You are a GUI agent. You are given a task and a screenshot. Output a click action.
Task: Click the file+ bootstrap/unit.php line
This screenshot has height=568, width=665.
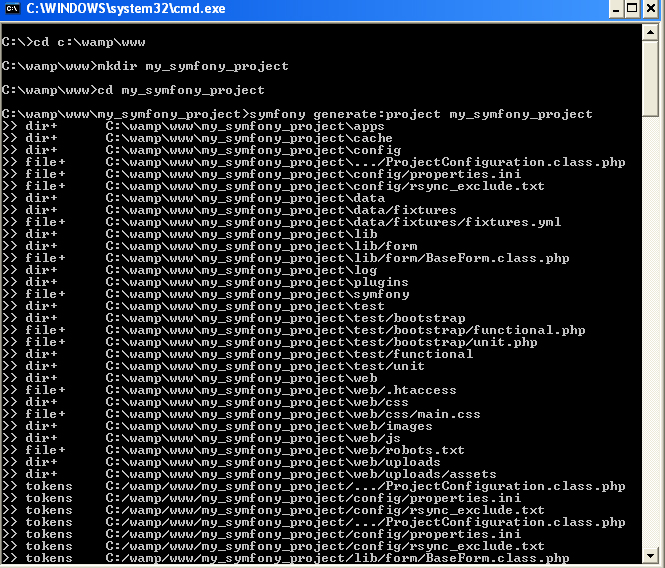[x=270, y=342]
